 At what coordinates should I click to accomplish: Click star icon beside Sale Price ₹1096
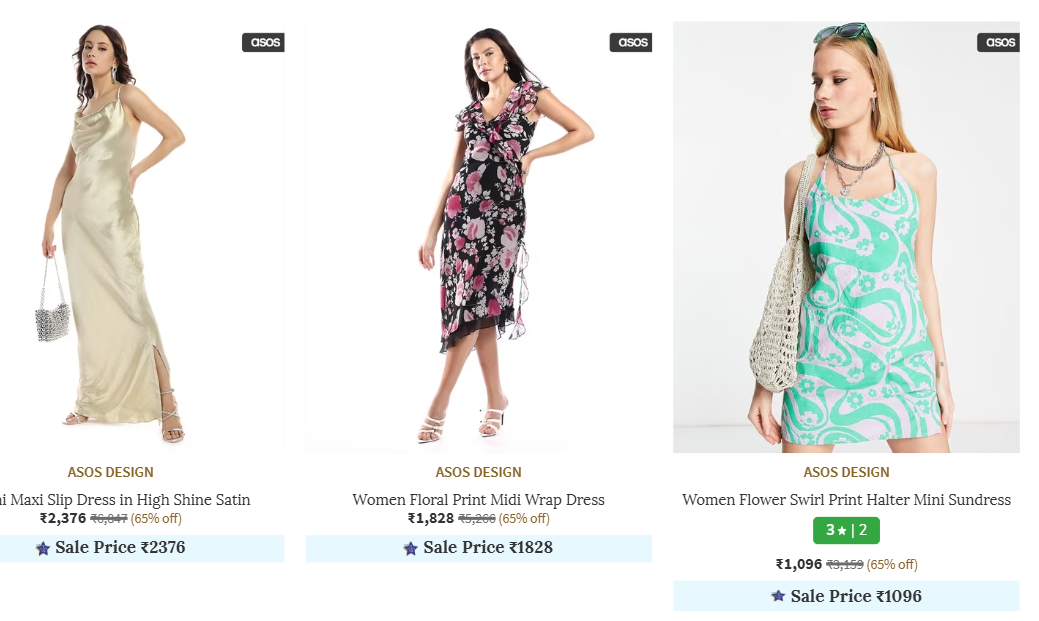pos(778,596)
